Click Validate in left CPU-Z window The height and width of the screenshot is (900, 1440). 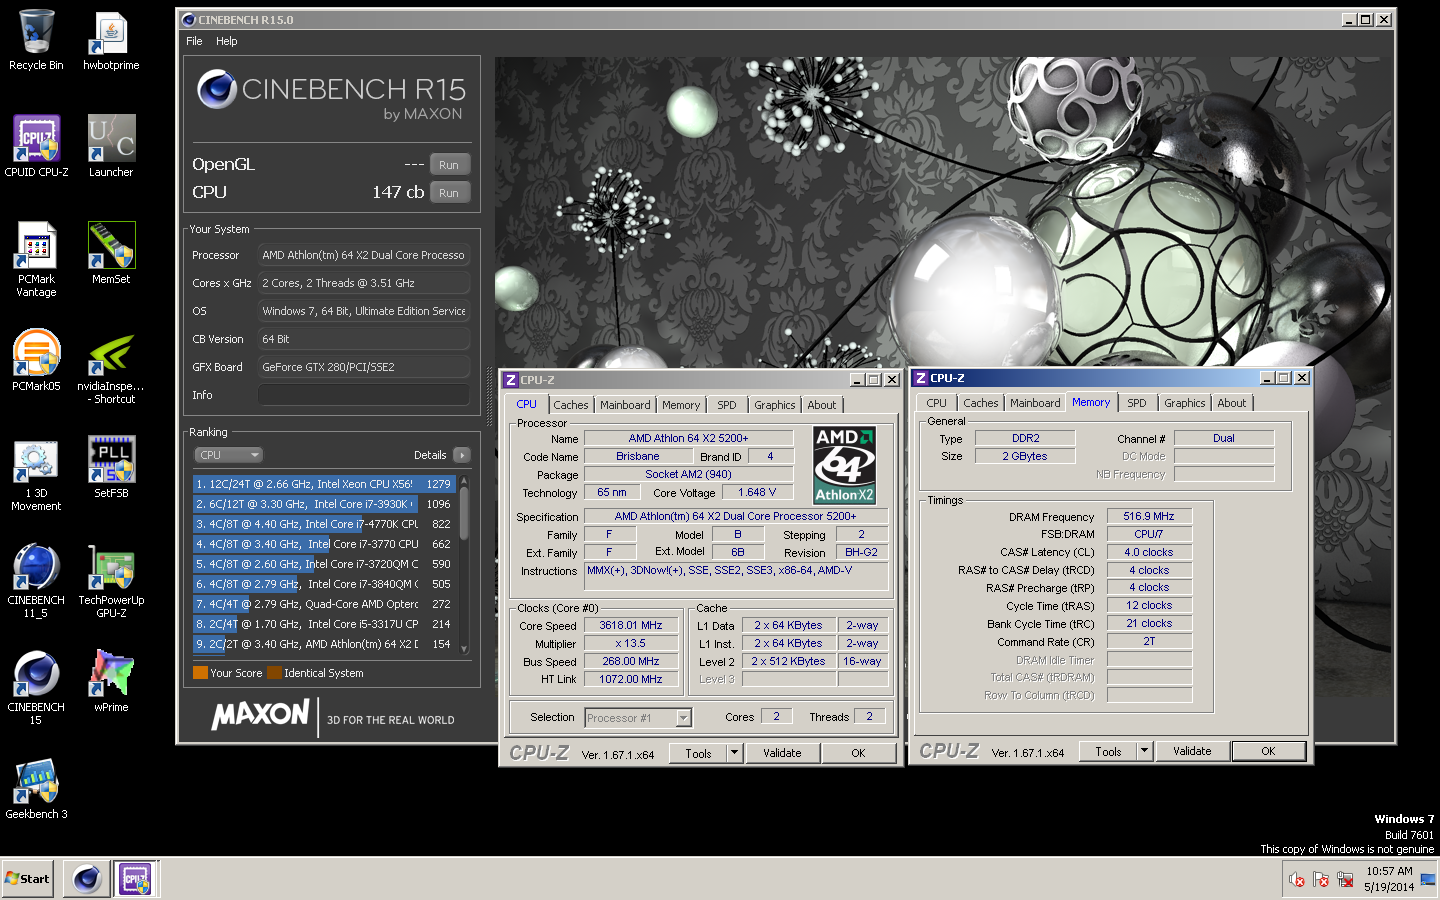tap(782, 754)
